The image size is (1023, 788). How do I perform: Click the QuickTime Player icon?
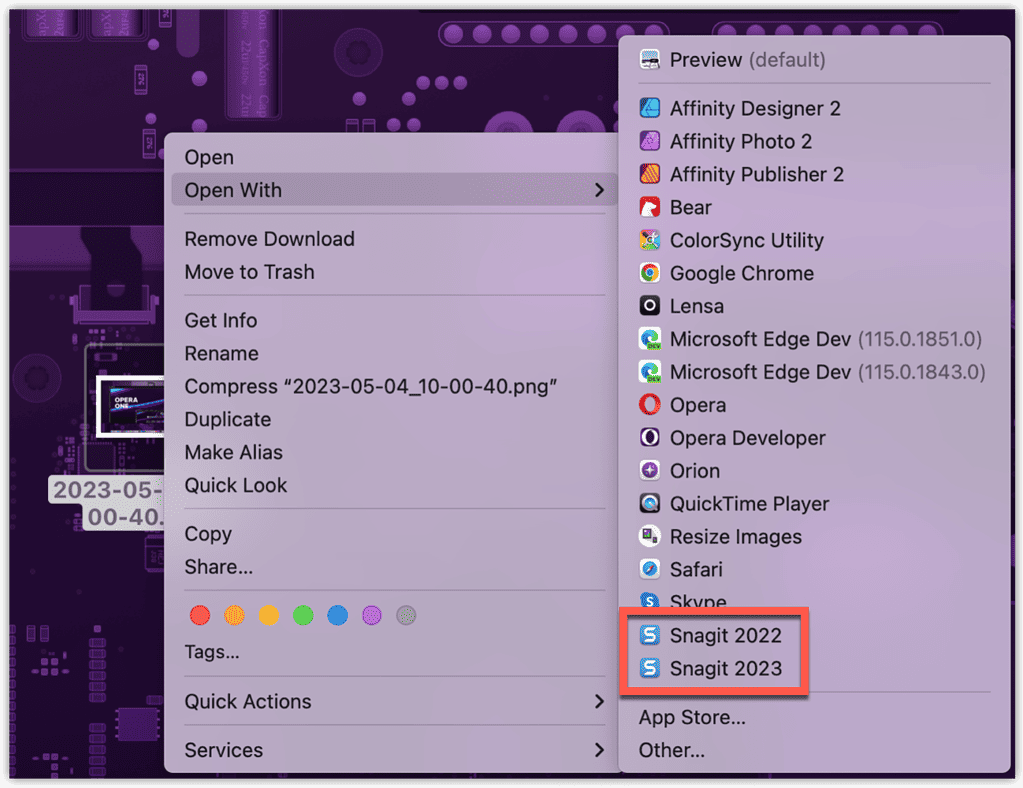[x=650, y=503]
